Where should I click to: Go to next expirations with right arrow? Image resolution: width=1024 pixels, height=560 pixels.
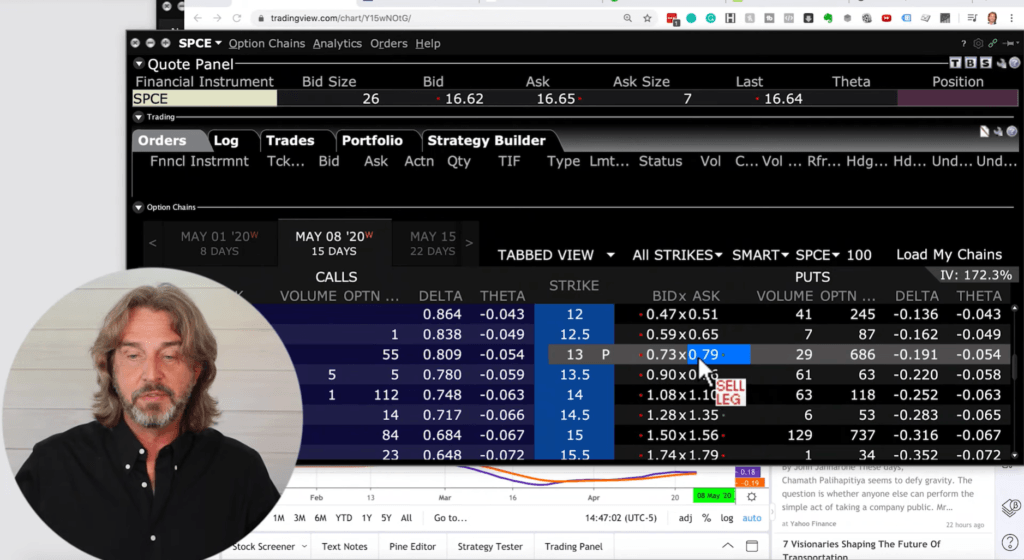point(469,243)
